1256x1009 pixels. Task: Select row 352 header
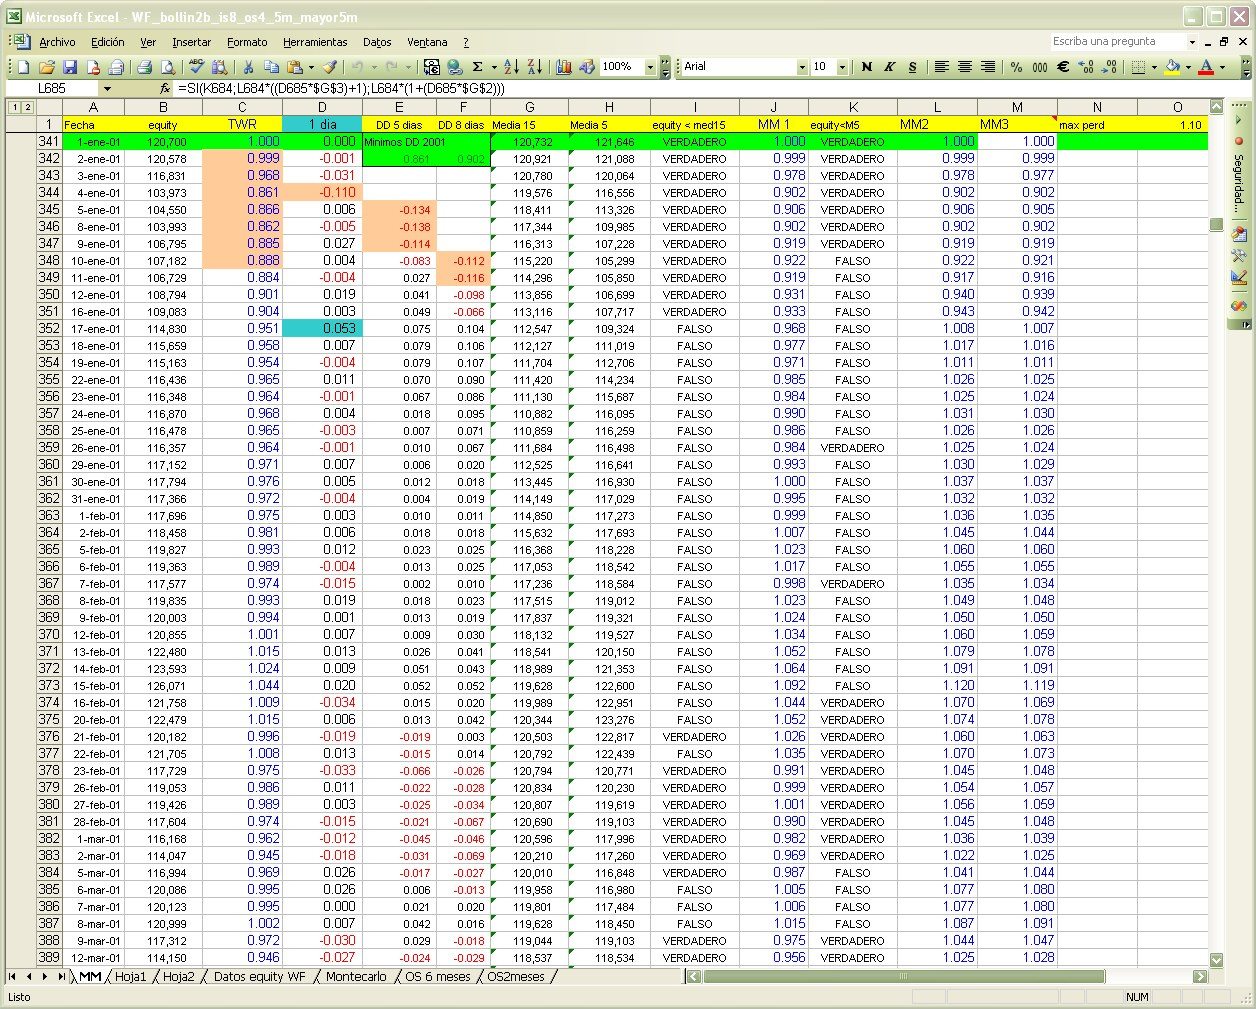coord(49,328)
